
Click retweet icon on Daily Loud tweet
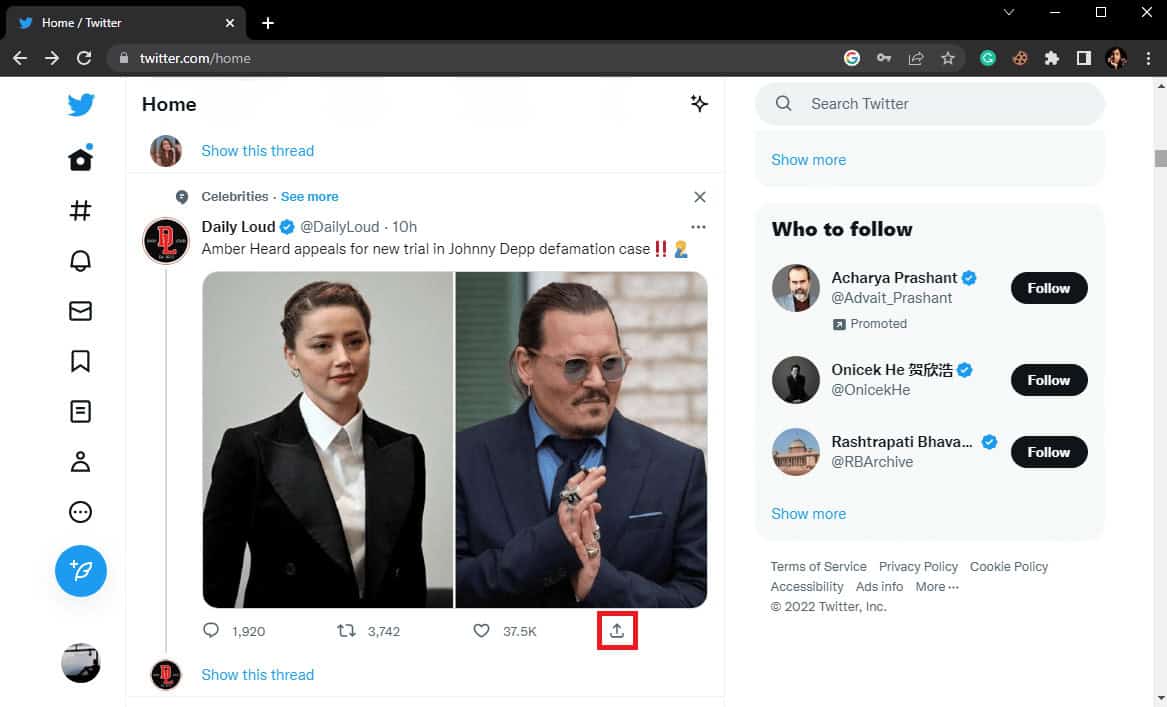click(x=346, y=630)
